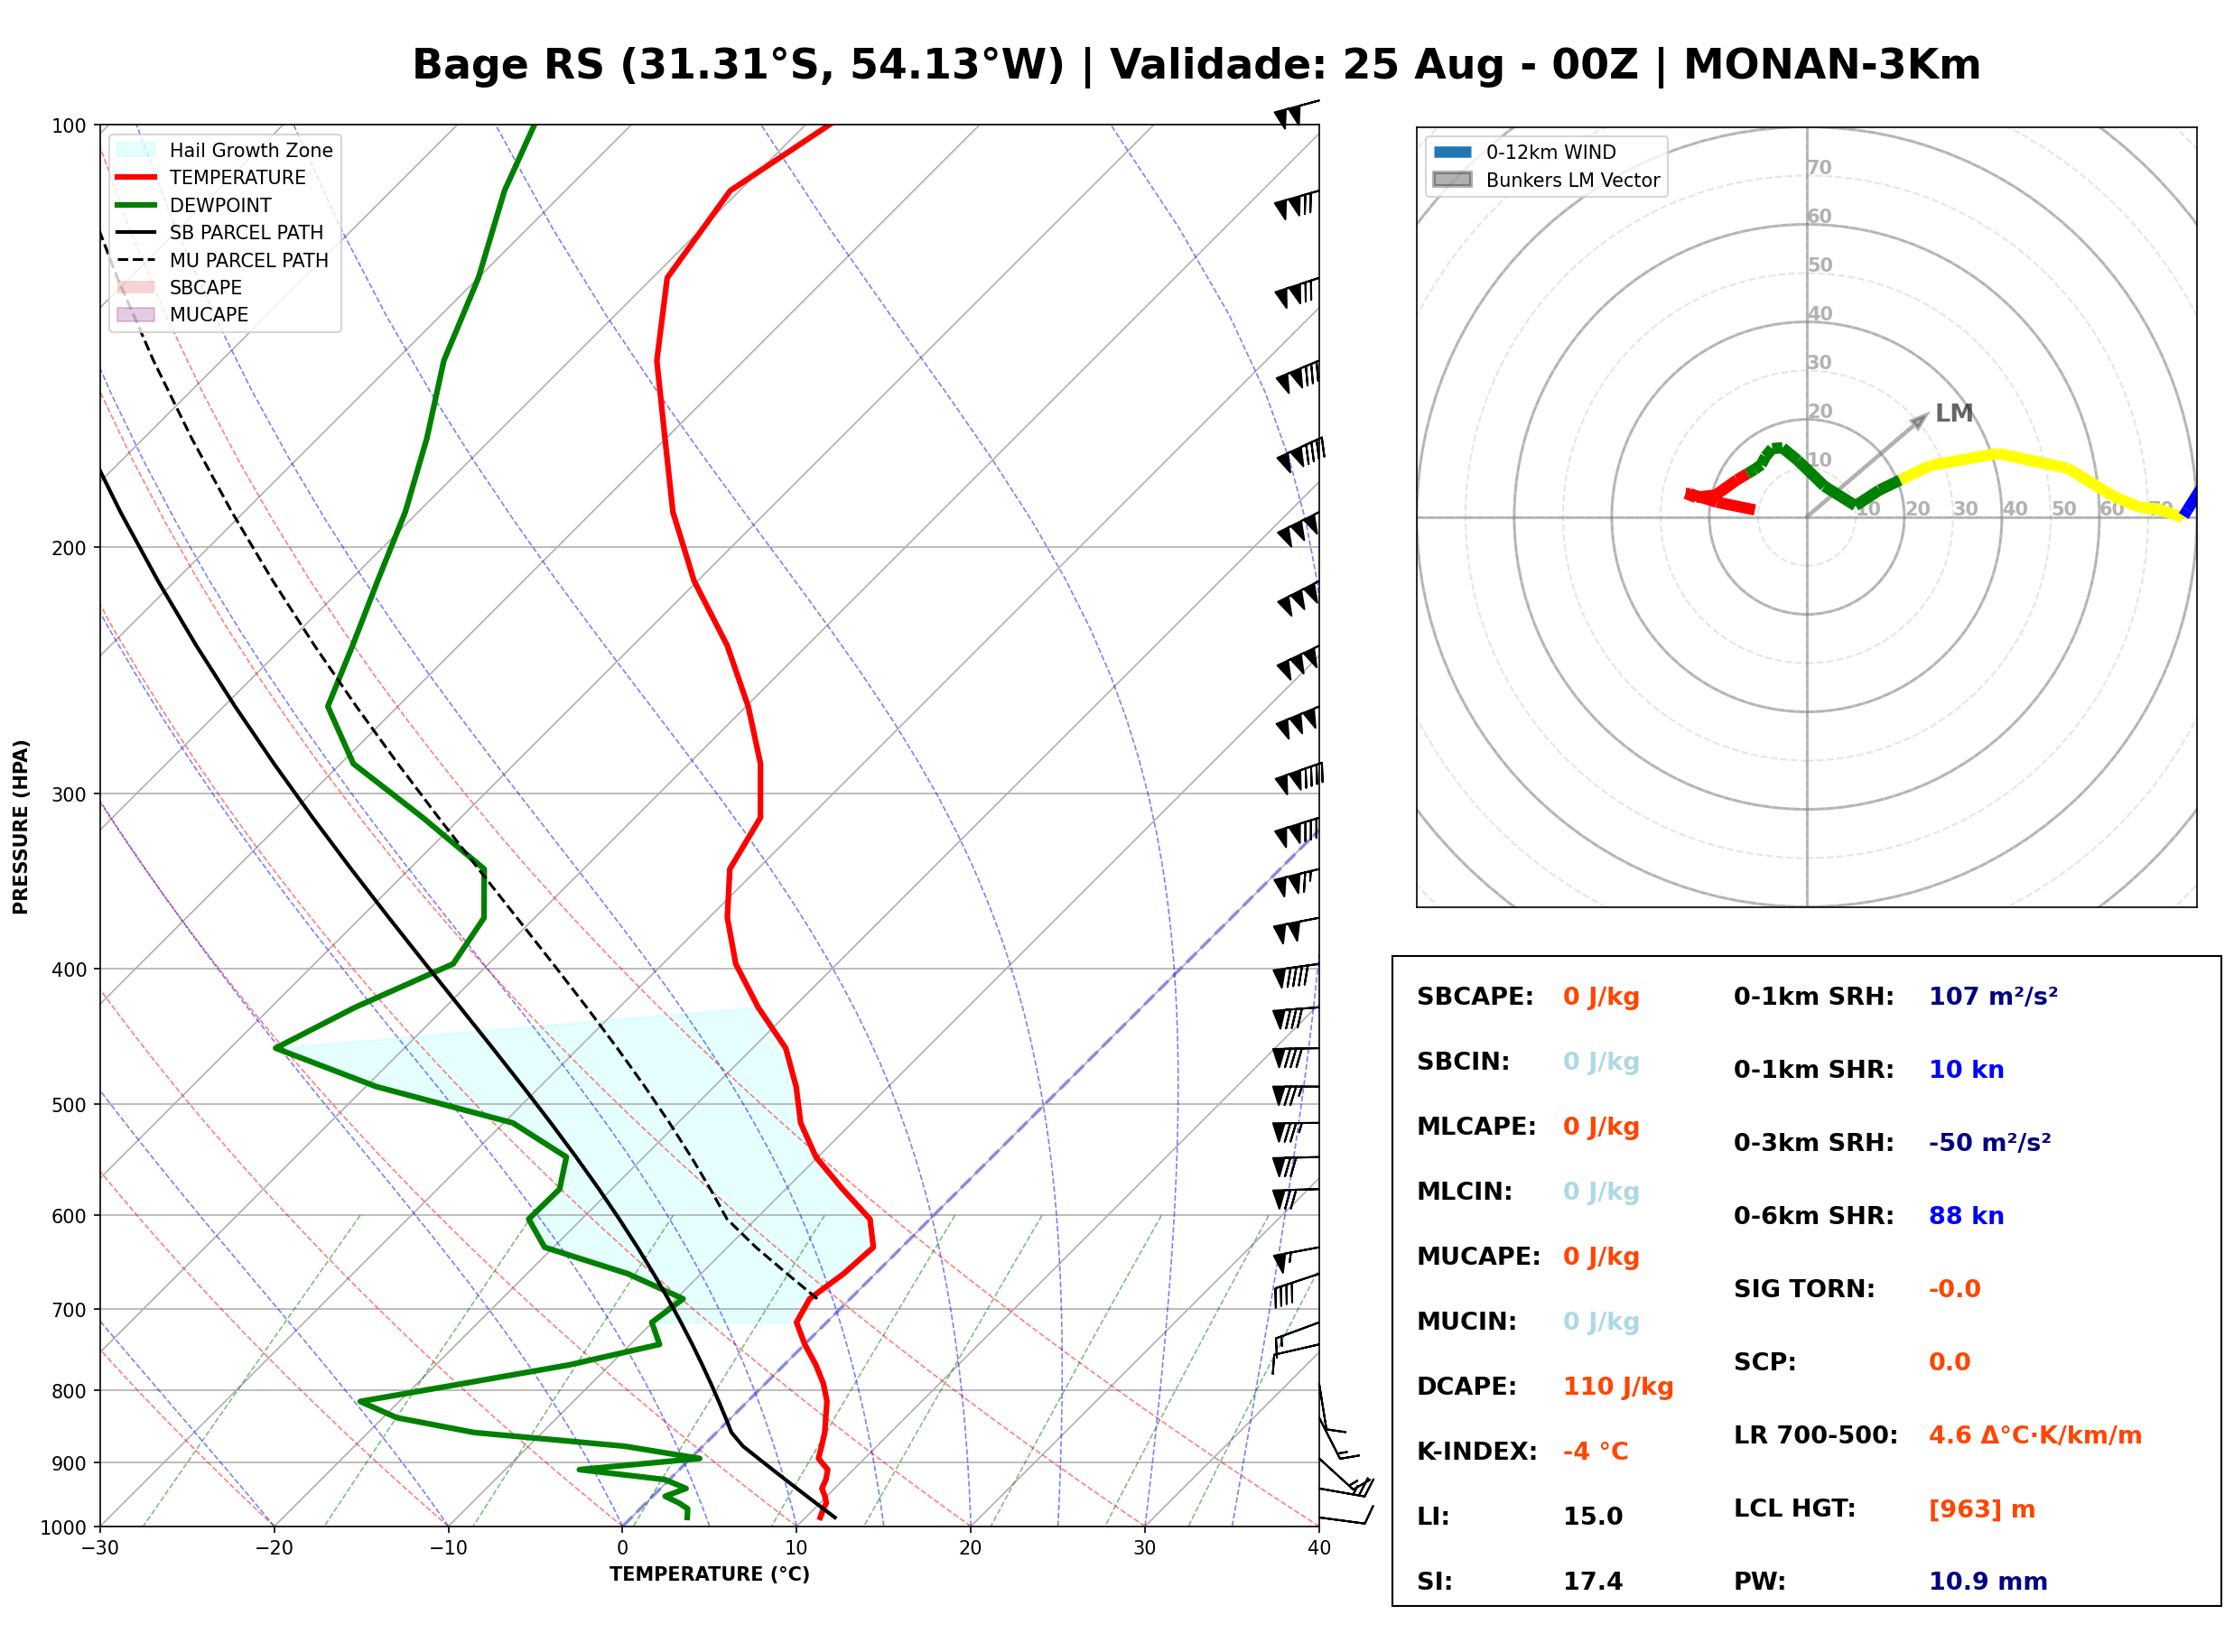Click the wind barb at the 100 hPa level
Image resolution: width=2234 pixels, height=1652 pixels.
point(1296,113)
